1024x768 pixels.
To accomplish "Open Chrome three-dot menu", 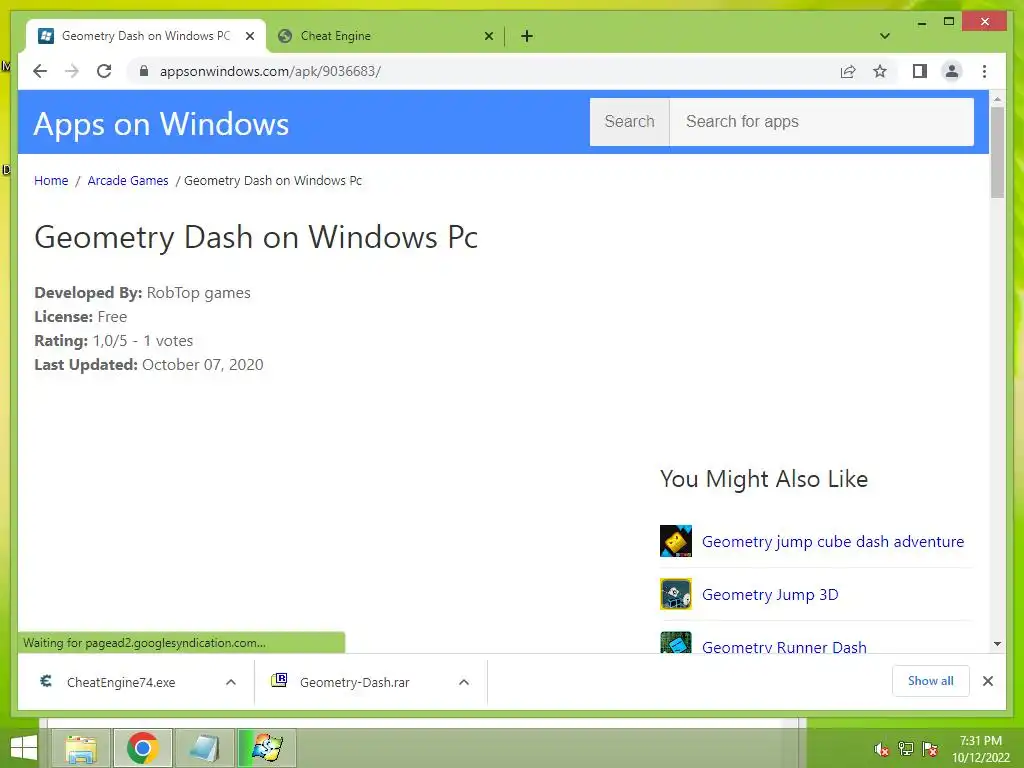I will coord(984,71).
